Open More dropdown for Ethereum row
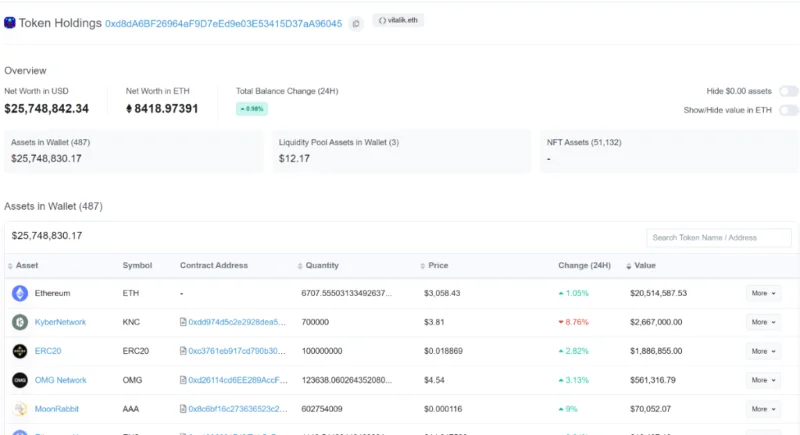The image size is (800, 435). [x=763, y=293]
